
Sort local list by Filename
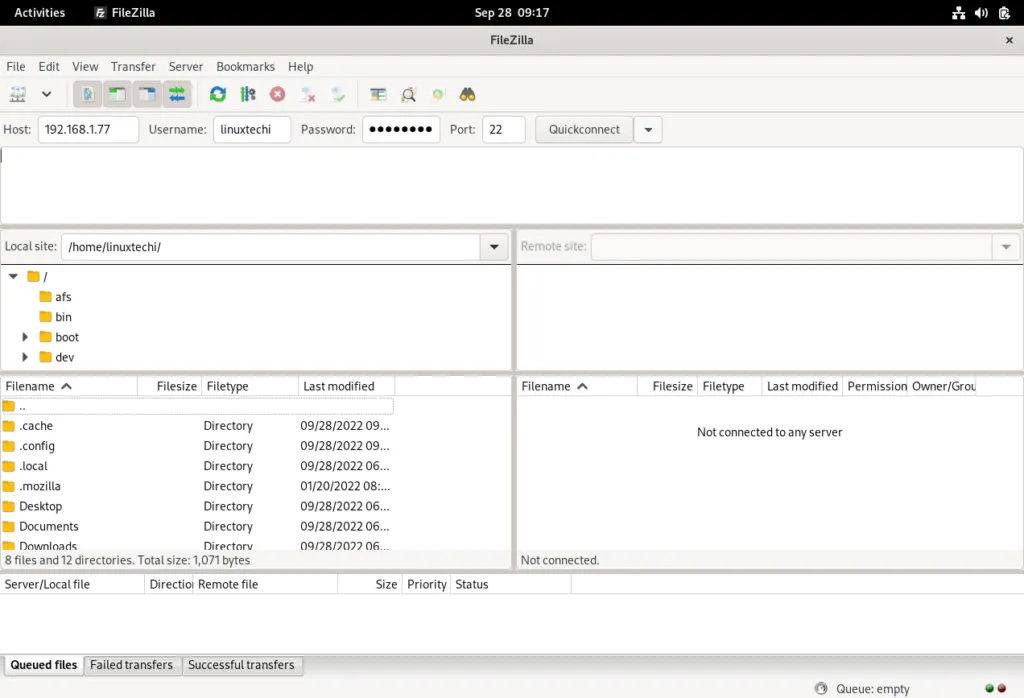coord(69,386)
